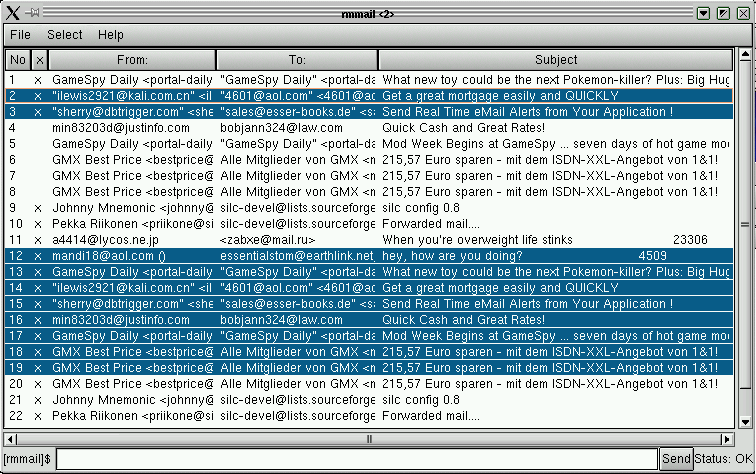Open the X window menu icon in title bar
The width and height of the screenshot is (756, 474).
tap(11, 13)
